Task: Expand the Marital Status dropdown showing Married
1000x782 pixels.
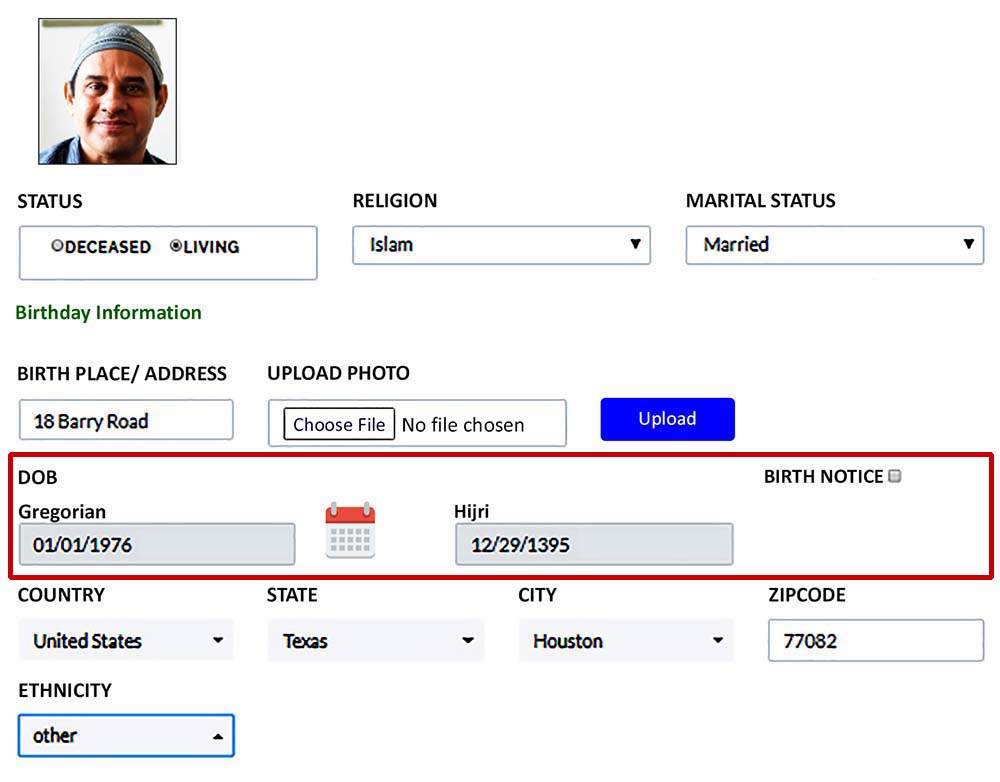Action: point(834,245)
